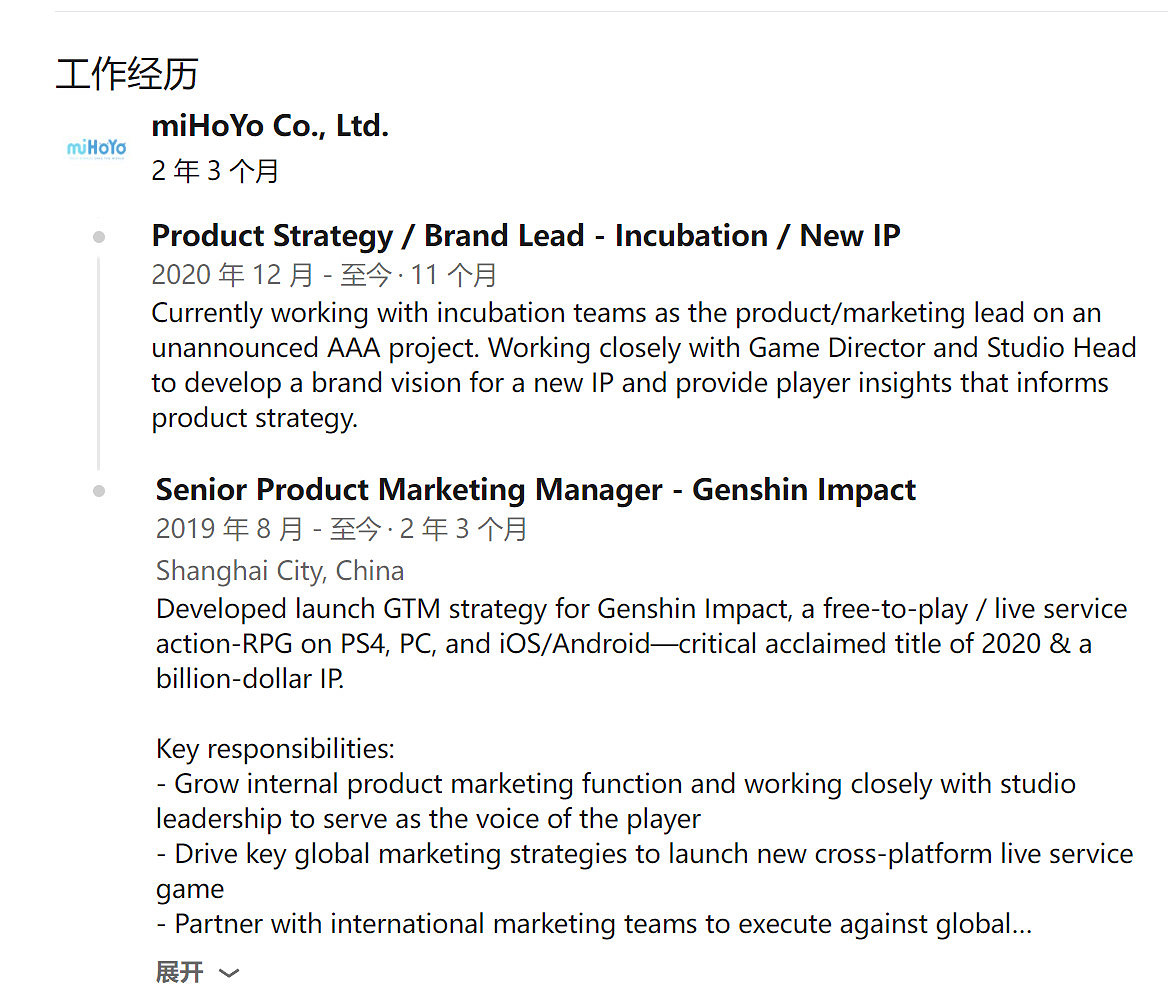Click the vertical timeline connector line
The width and height of the screenshot is (1172, 989).
click(x=99, y=362)
